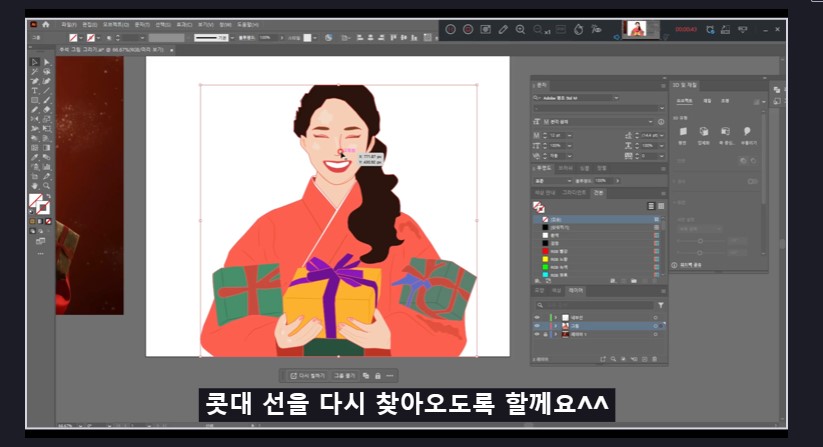Viewport: 823px width, 447px height.
Task: Select the Artboard tool
Action: (35, 176)
